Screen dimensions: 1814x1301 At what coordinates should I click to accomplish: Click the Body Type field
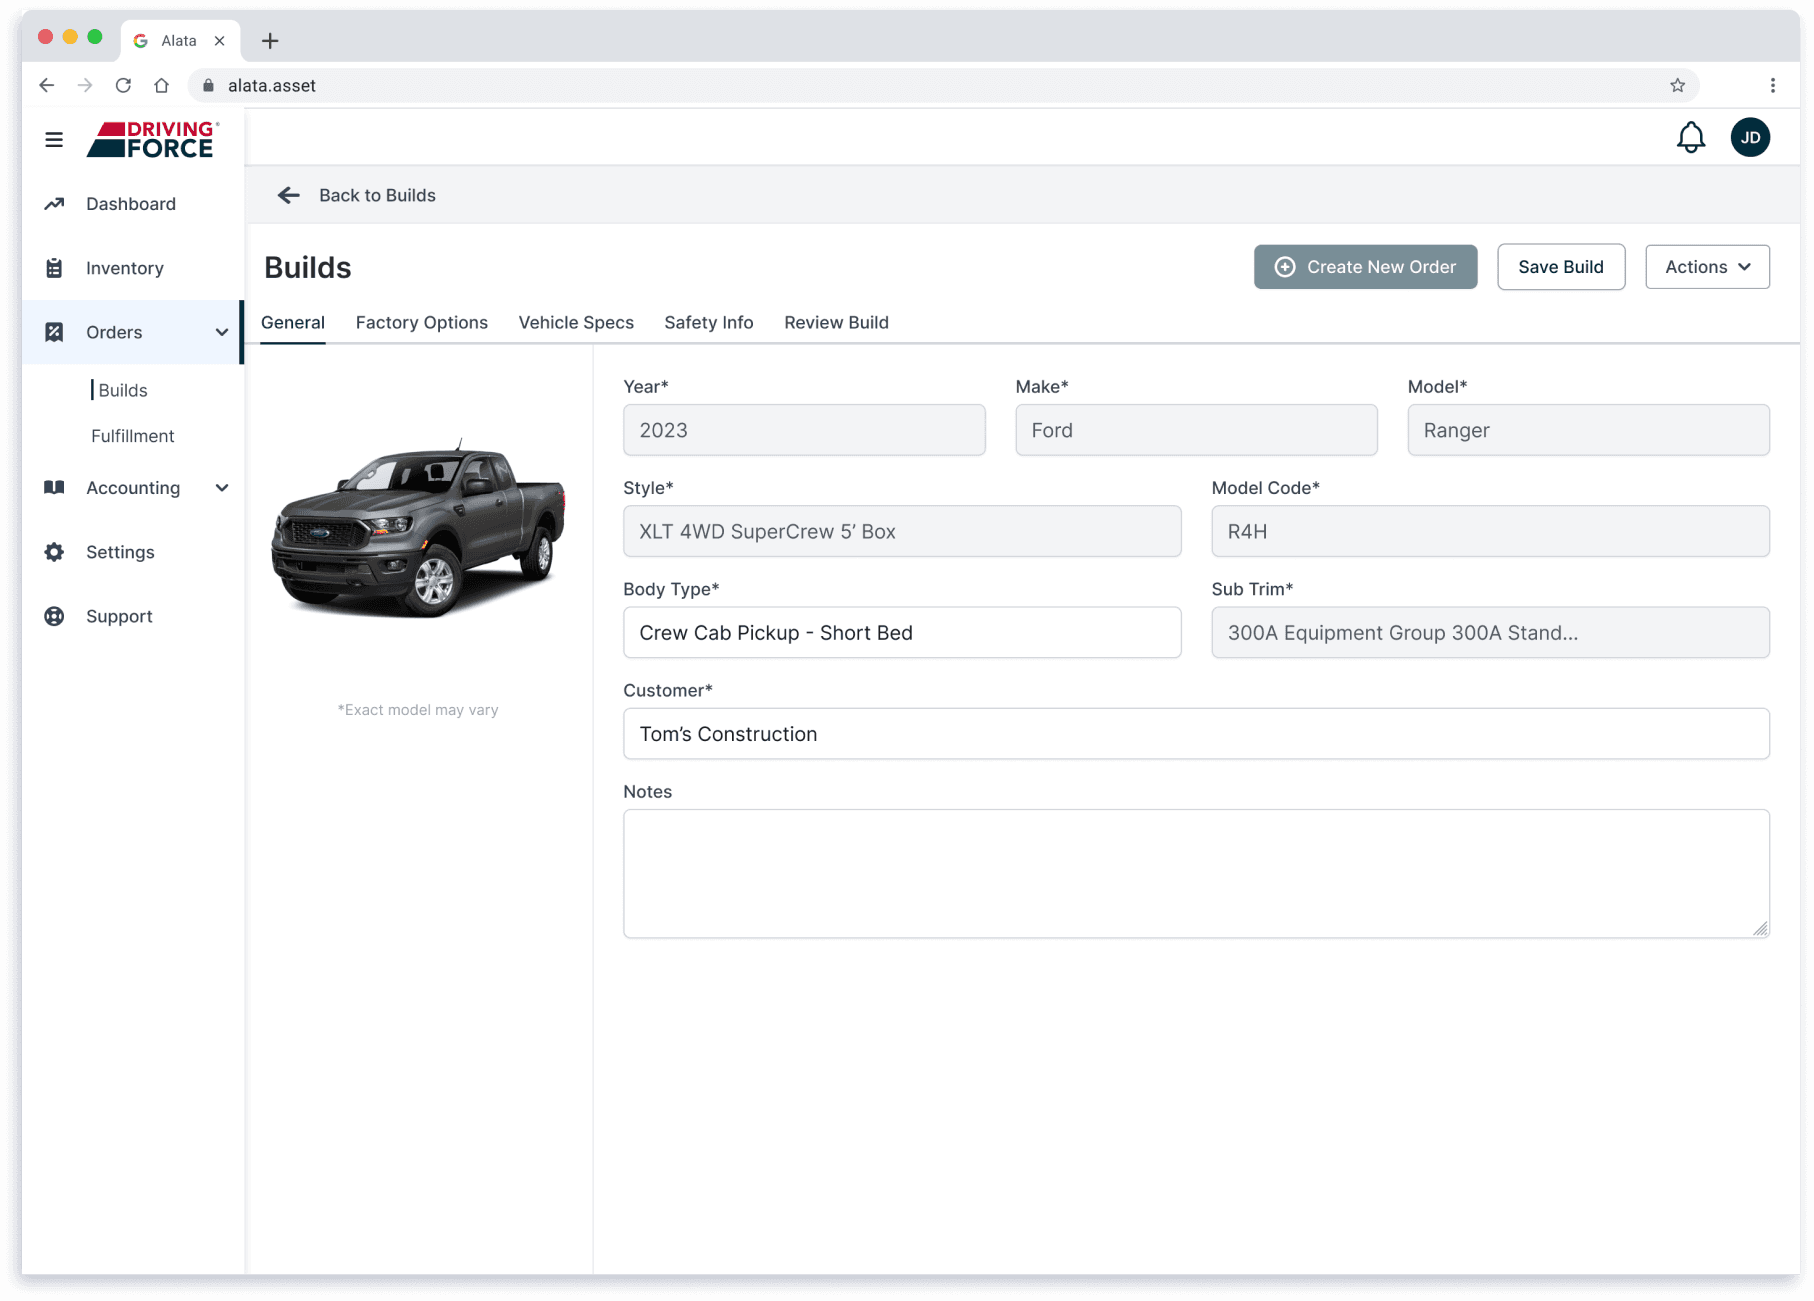tap(902, 632)
